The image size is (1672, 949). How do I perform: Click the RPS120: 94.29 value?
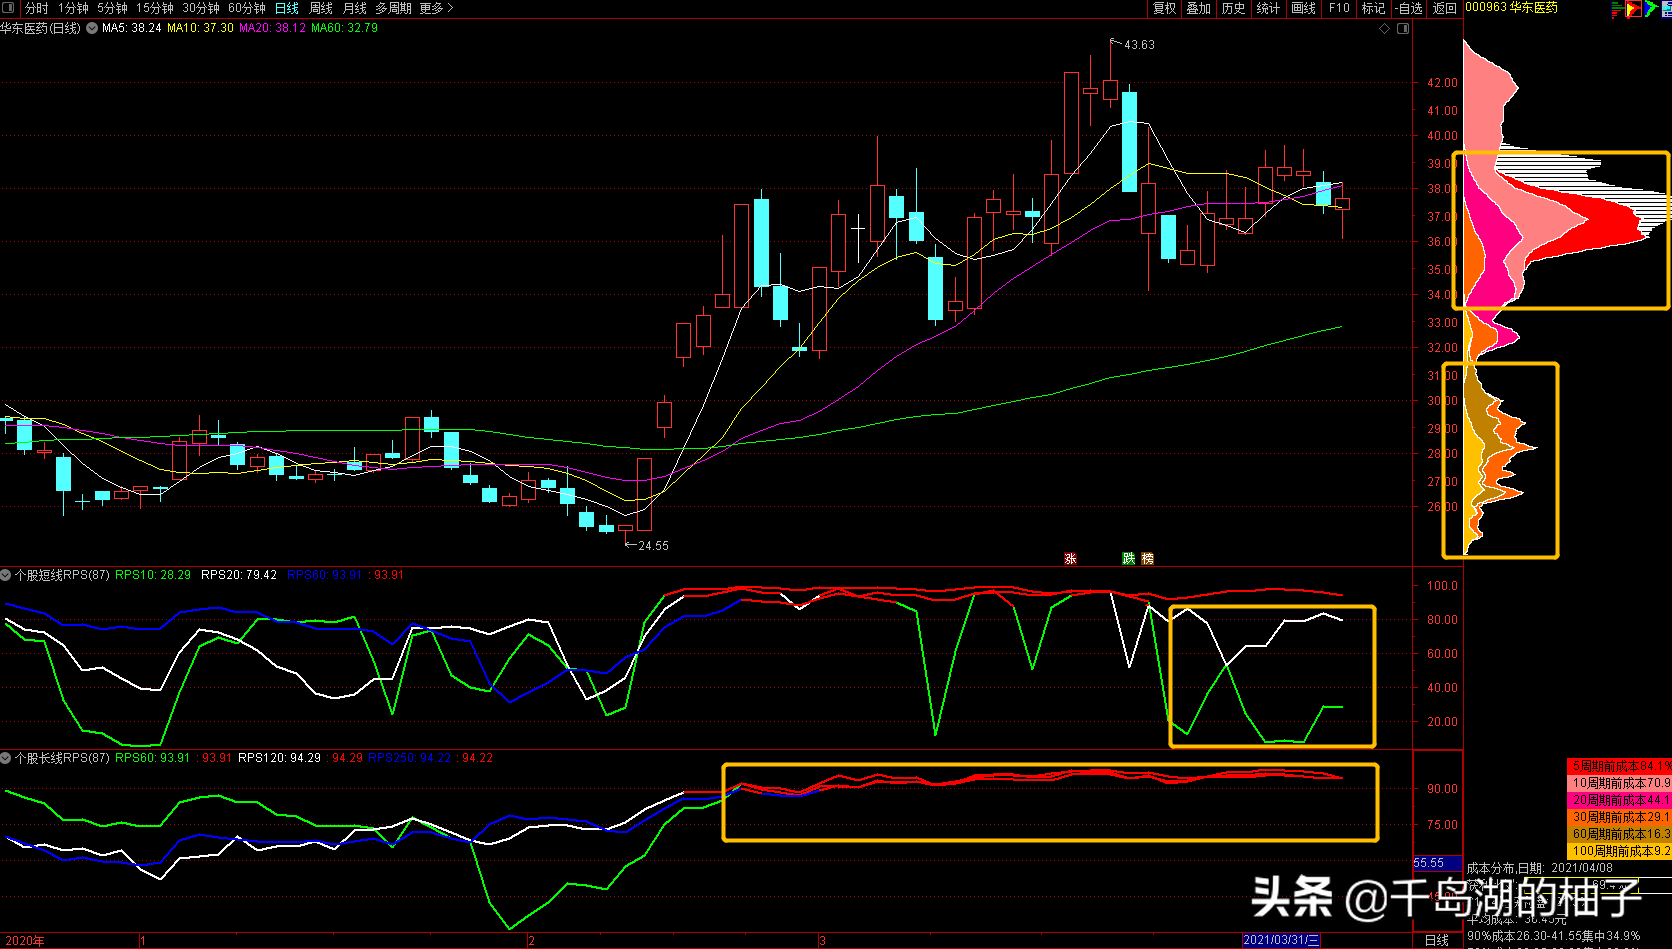280,758
